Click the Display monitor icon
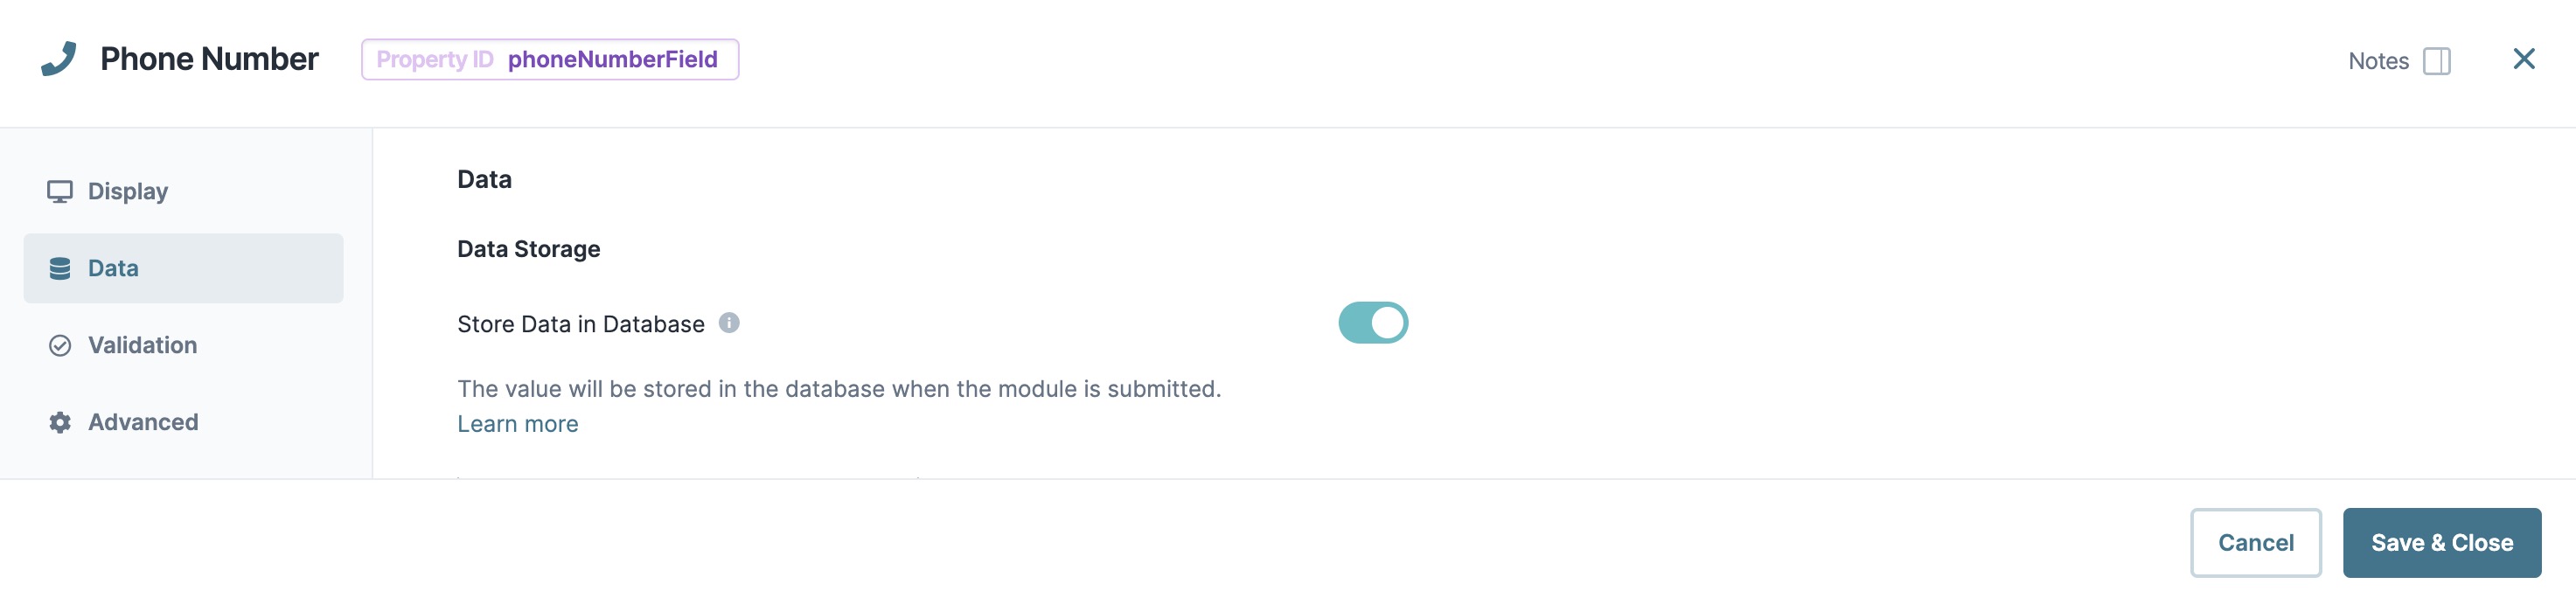This screenshot has height=598, width=2576. (x=60, y=191)
